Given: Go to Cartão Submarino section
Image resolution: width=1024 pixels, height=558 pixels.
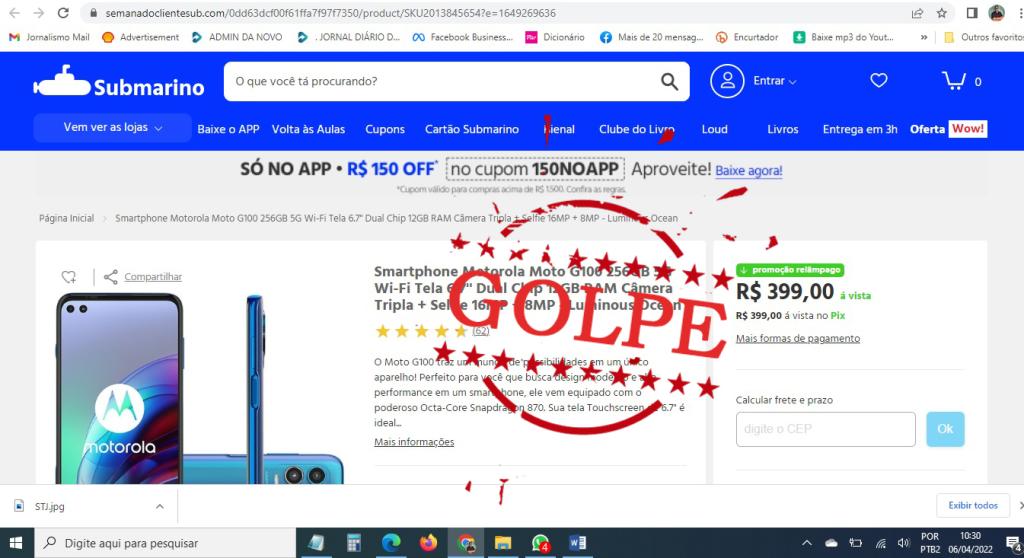Looking at the screenshot, I should point(472,129).
